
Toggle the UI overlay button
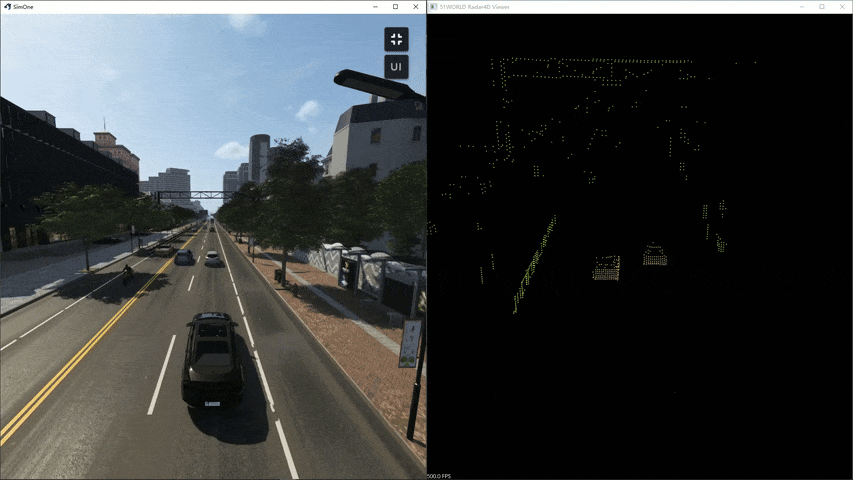tap(396, 67)
